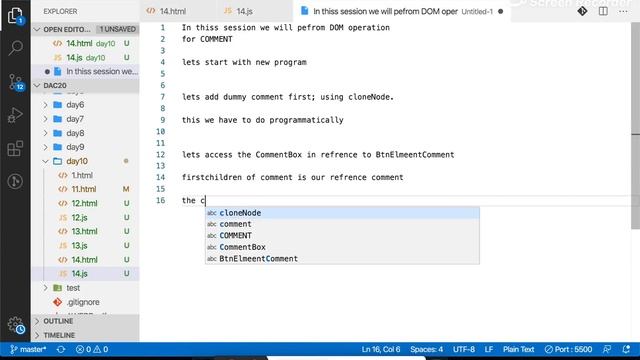Change language mode from Plain Text
The image size is (640, 360).
point(518,349)
